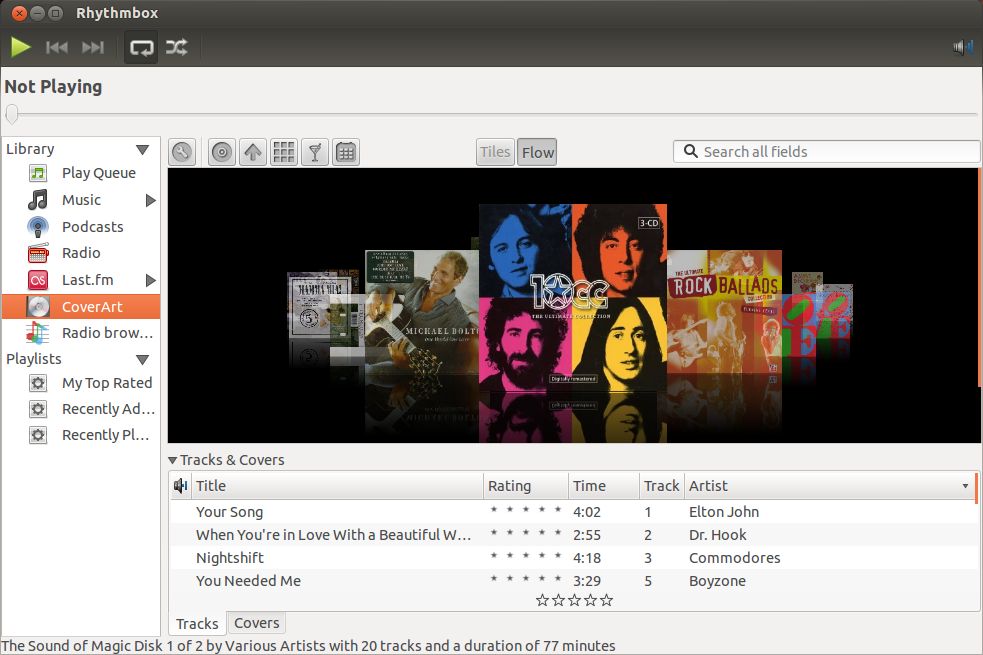The width and height of the screenshot is (983, 655).
Task: Select the Podcasts label in the Library list
Action: (93, 227)
